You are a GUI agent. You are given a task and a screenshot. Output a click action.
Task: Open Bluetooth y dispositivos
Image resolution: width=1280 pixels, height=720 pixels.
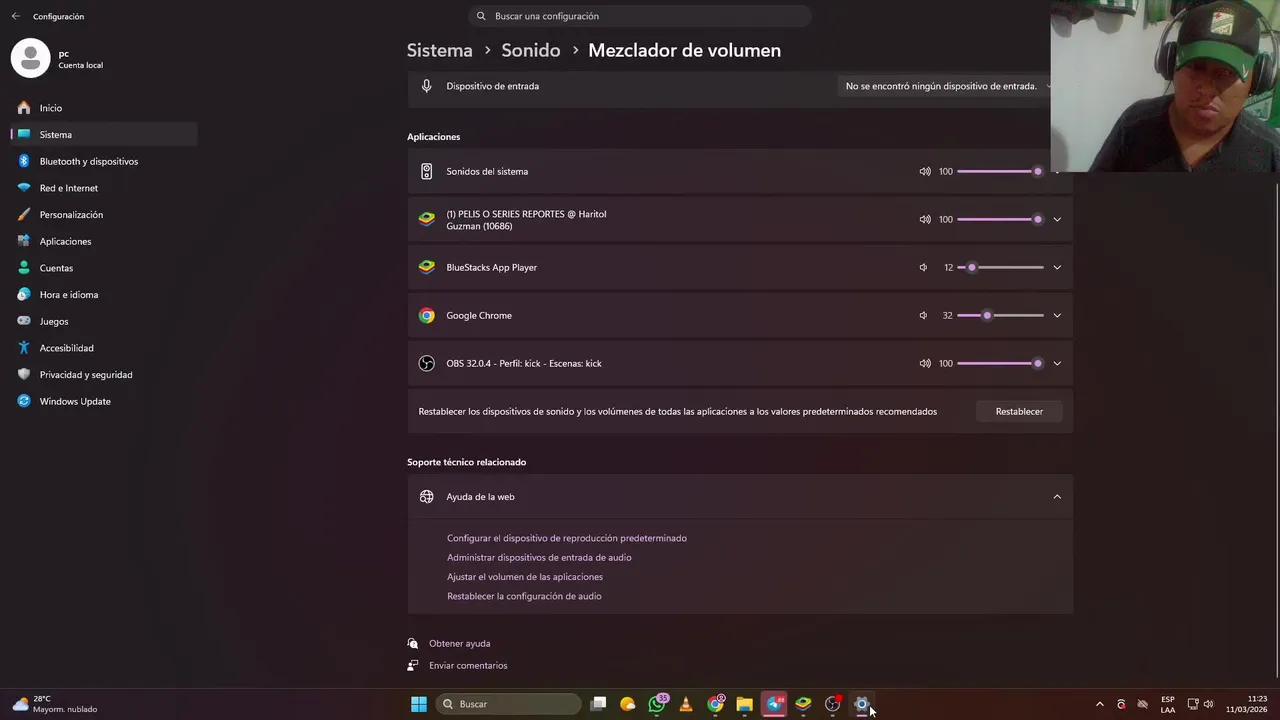point(104,161)
